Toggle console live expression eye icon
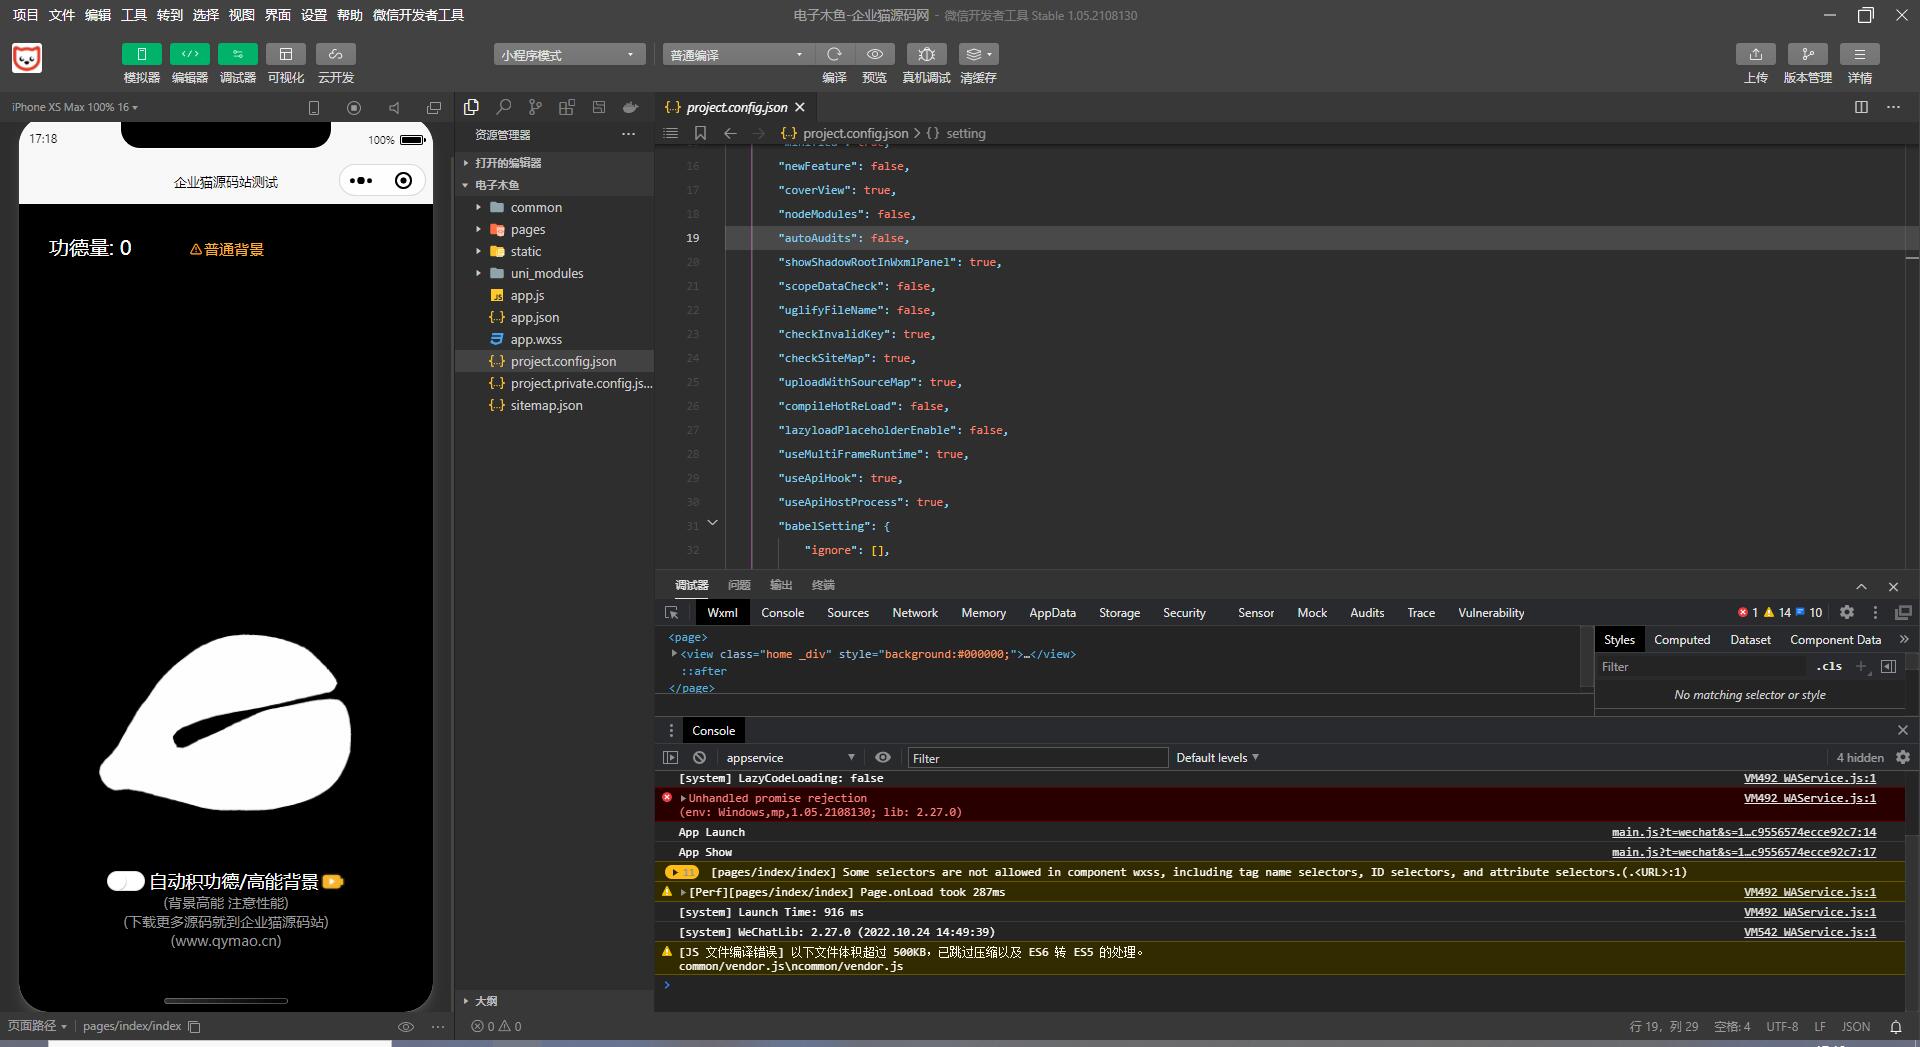This screenshot has height=1047, width=1920. (x=883, y=758)
